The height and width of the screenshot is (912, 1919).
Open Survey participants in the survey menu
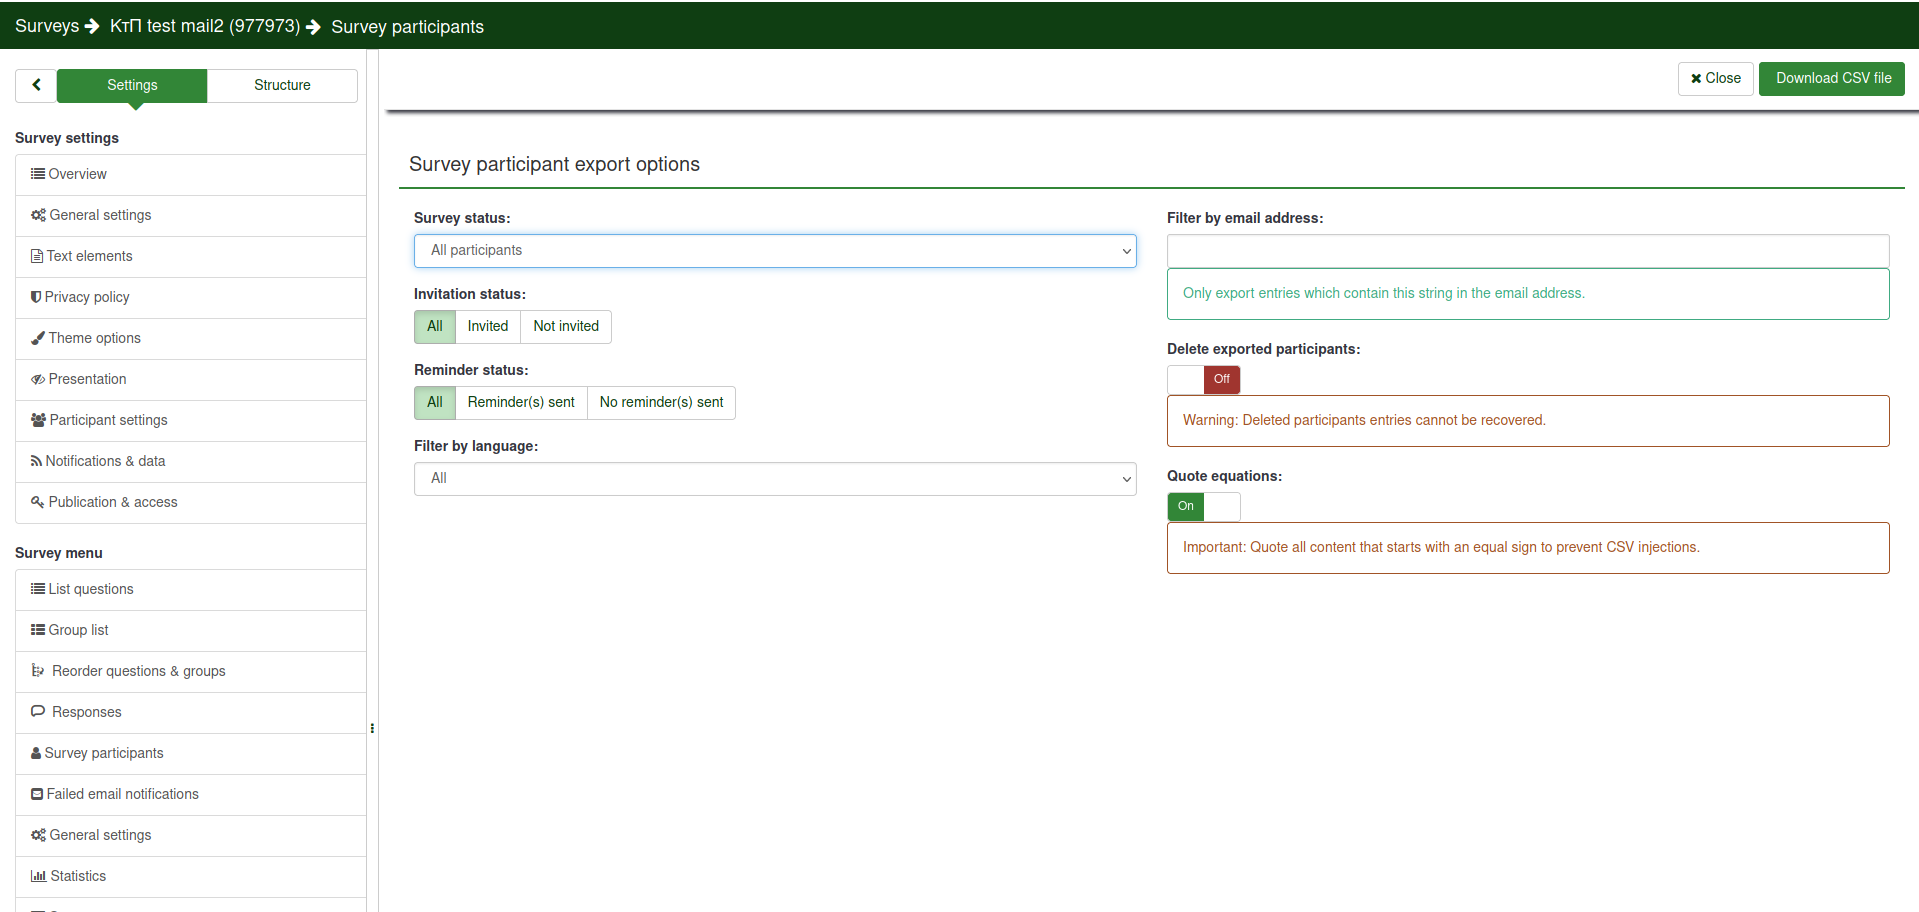[104, 753]
